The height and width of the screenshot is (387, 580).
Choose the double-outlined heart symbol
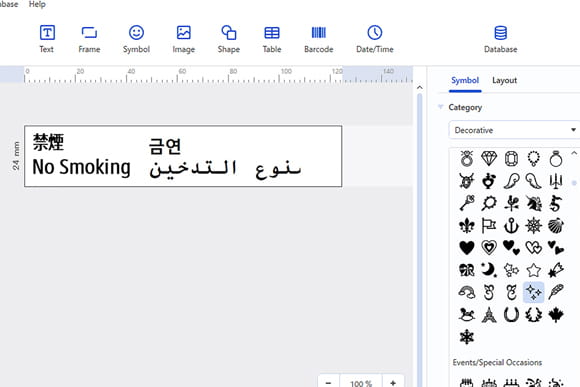click(x=489, y=248)
